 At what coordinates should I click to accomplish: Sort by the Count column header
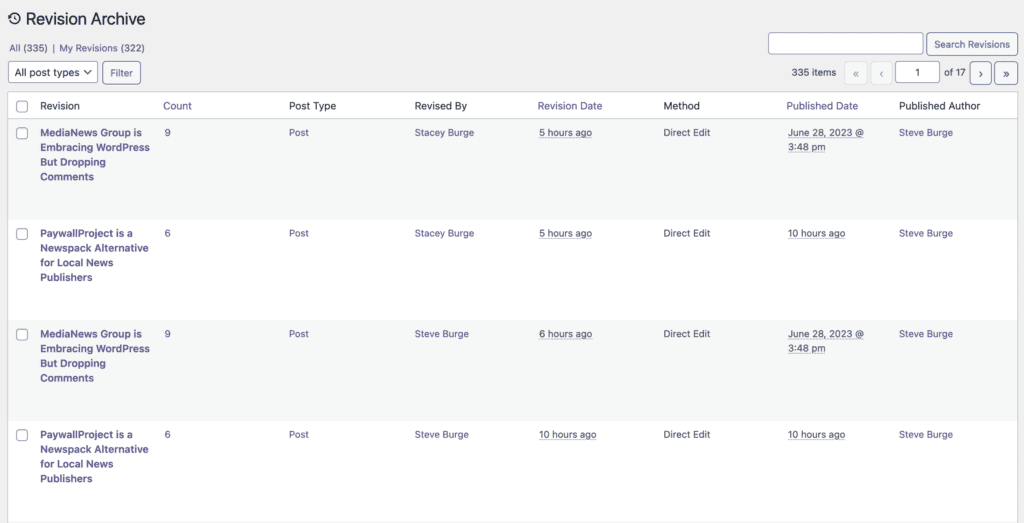point(177,106)
